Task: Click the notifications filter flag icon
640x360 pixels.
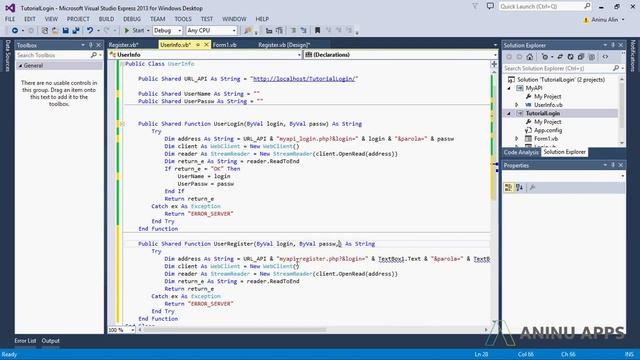Action: (x=475, y=6)
